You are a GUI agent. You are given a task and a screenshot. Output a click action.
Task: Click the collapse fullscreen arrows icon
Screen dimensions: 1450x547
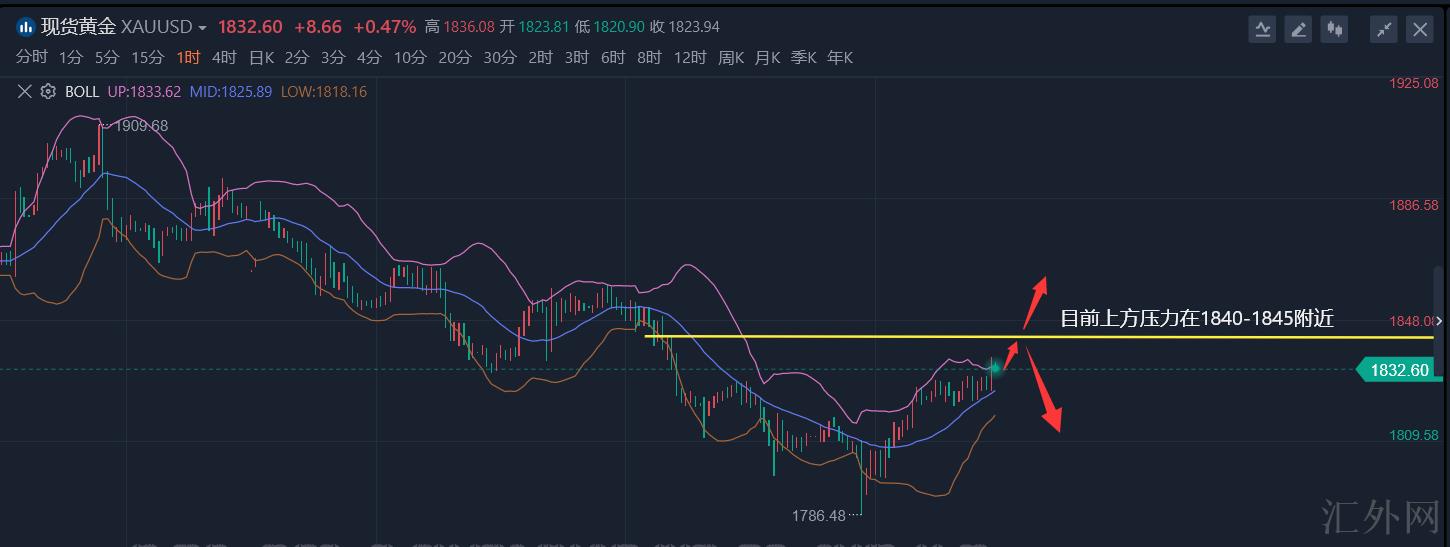point(1384,29)
